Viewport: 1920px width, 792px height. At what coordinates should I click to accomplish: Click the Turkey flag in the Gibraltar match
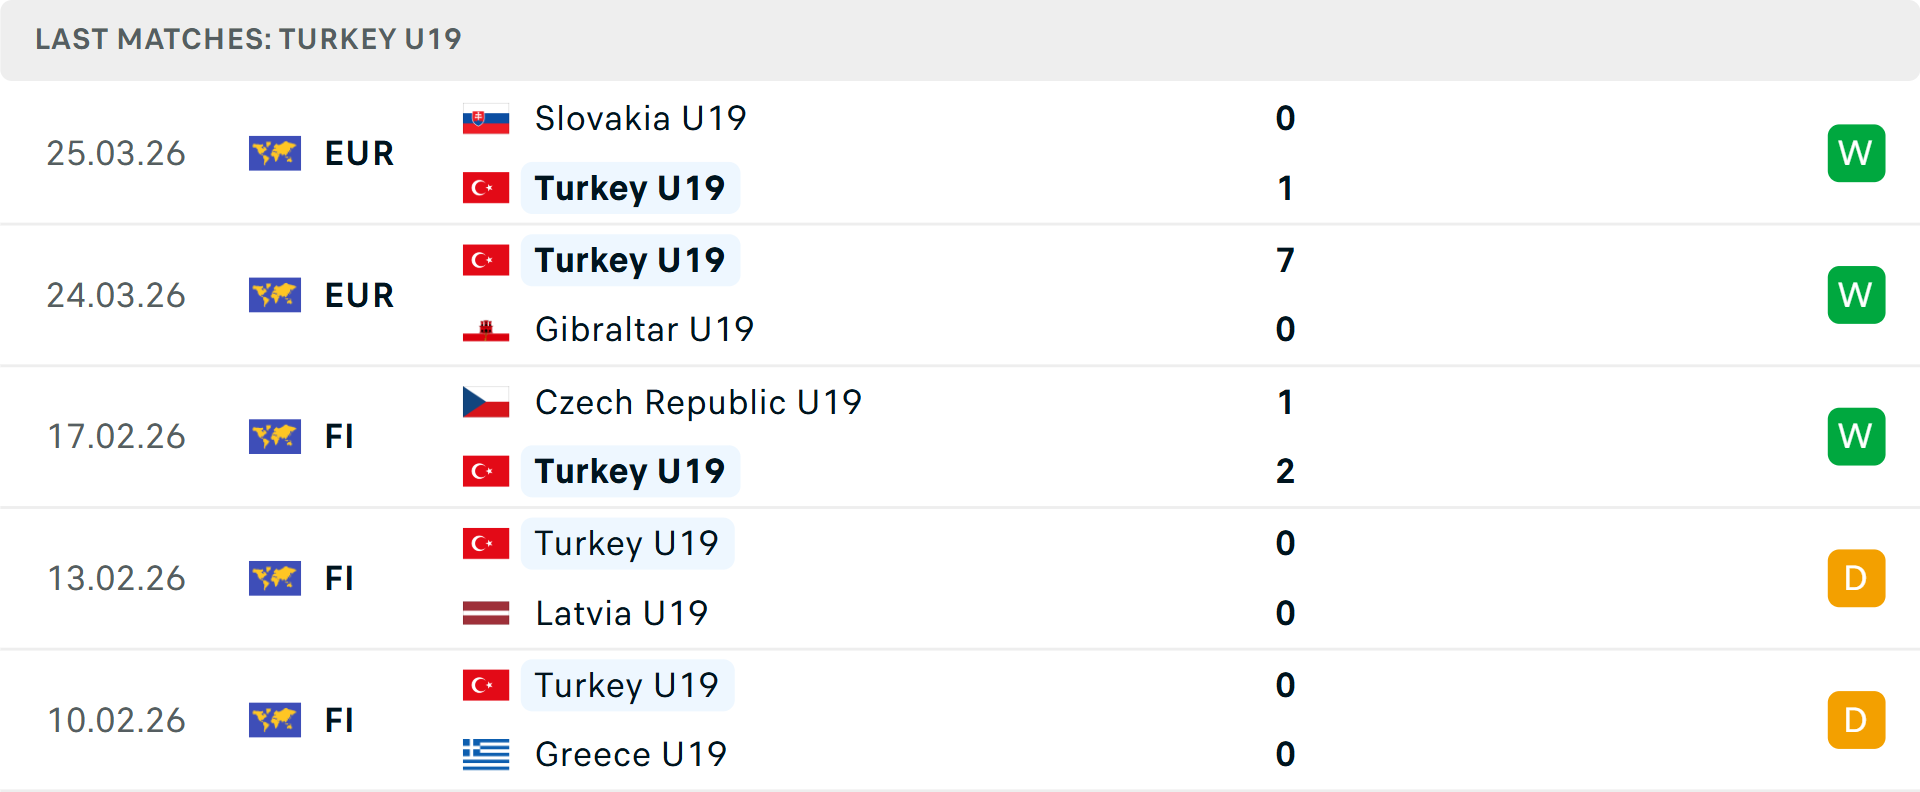point(486,260)
